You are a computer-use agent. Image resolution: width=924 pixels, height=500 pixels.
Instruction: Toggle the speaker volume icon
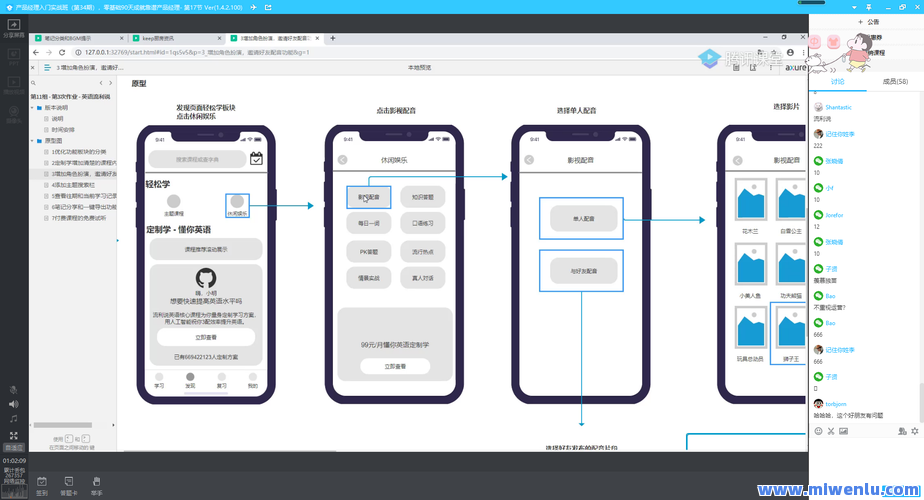14,404
